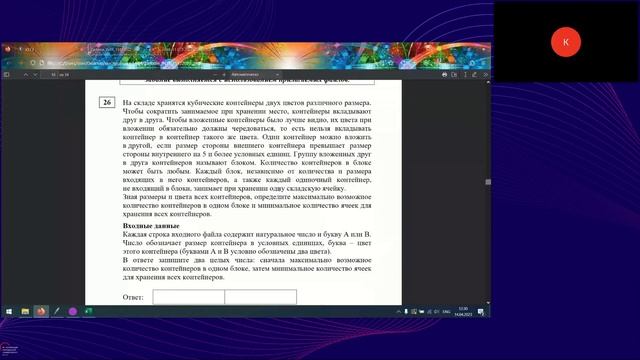Show hidden system tray icons
Image resolution: width=640 pixels, height=360 pixels.
(398, 312)
